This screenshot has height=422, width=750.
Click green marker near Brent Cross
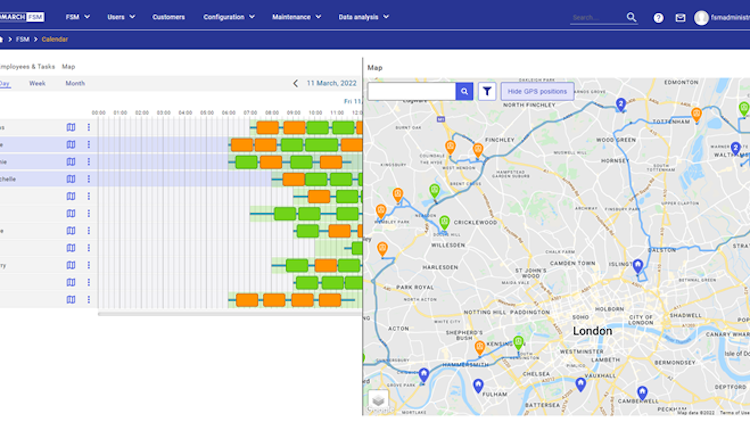coord(434,191)
